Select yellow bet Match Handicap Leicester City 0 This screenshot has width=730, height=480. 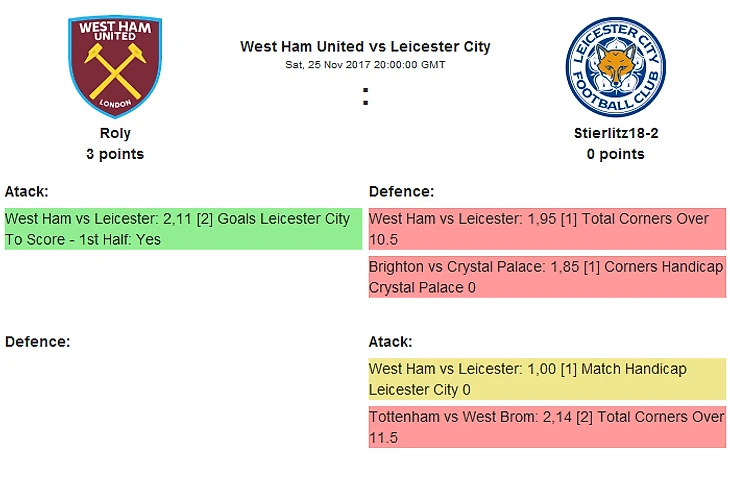click(547, 379)
